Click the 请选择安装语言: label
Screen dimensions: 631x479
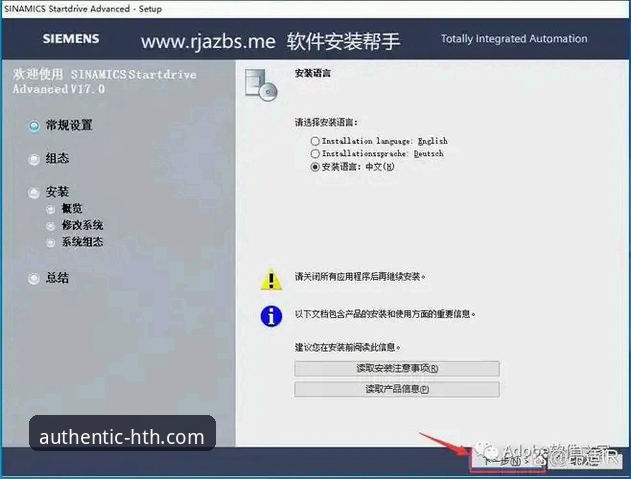coord(326,122)
